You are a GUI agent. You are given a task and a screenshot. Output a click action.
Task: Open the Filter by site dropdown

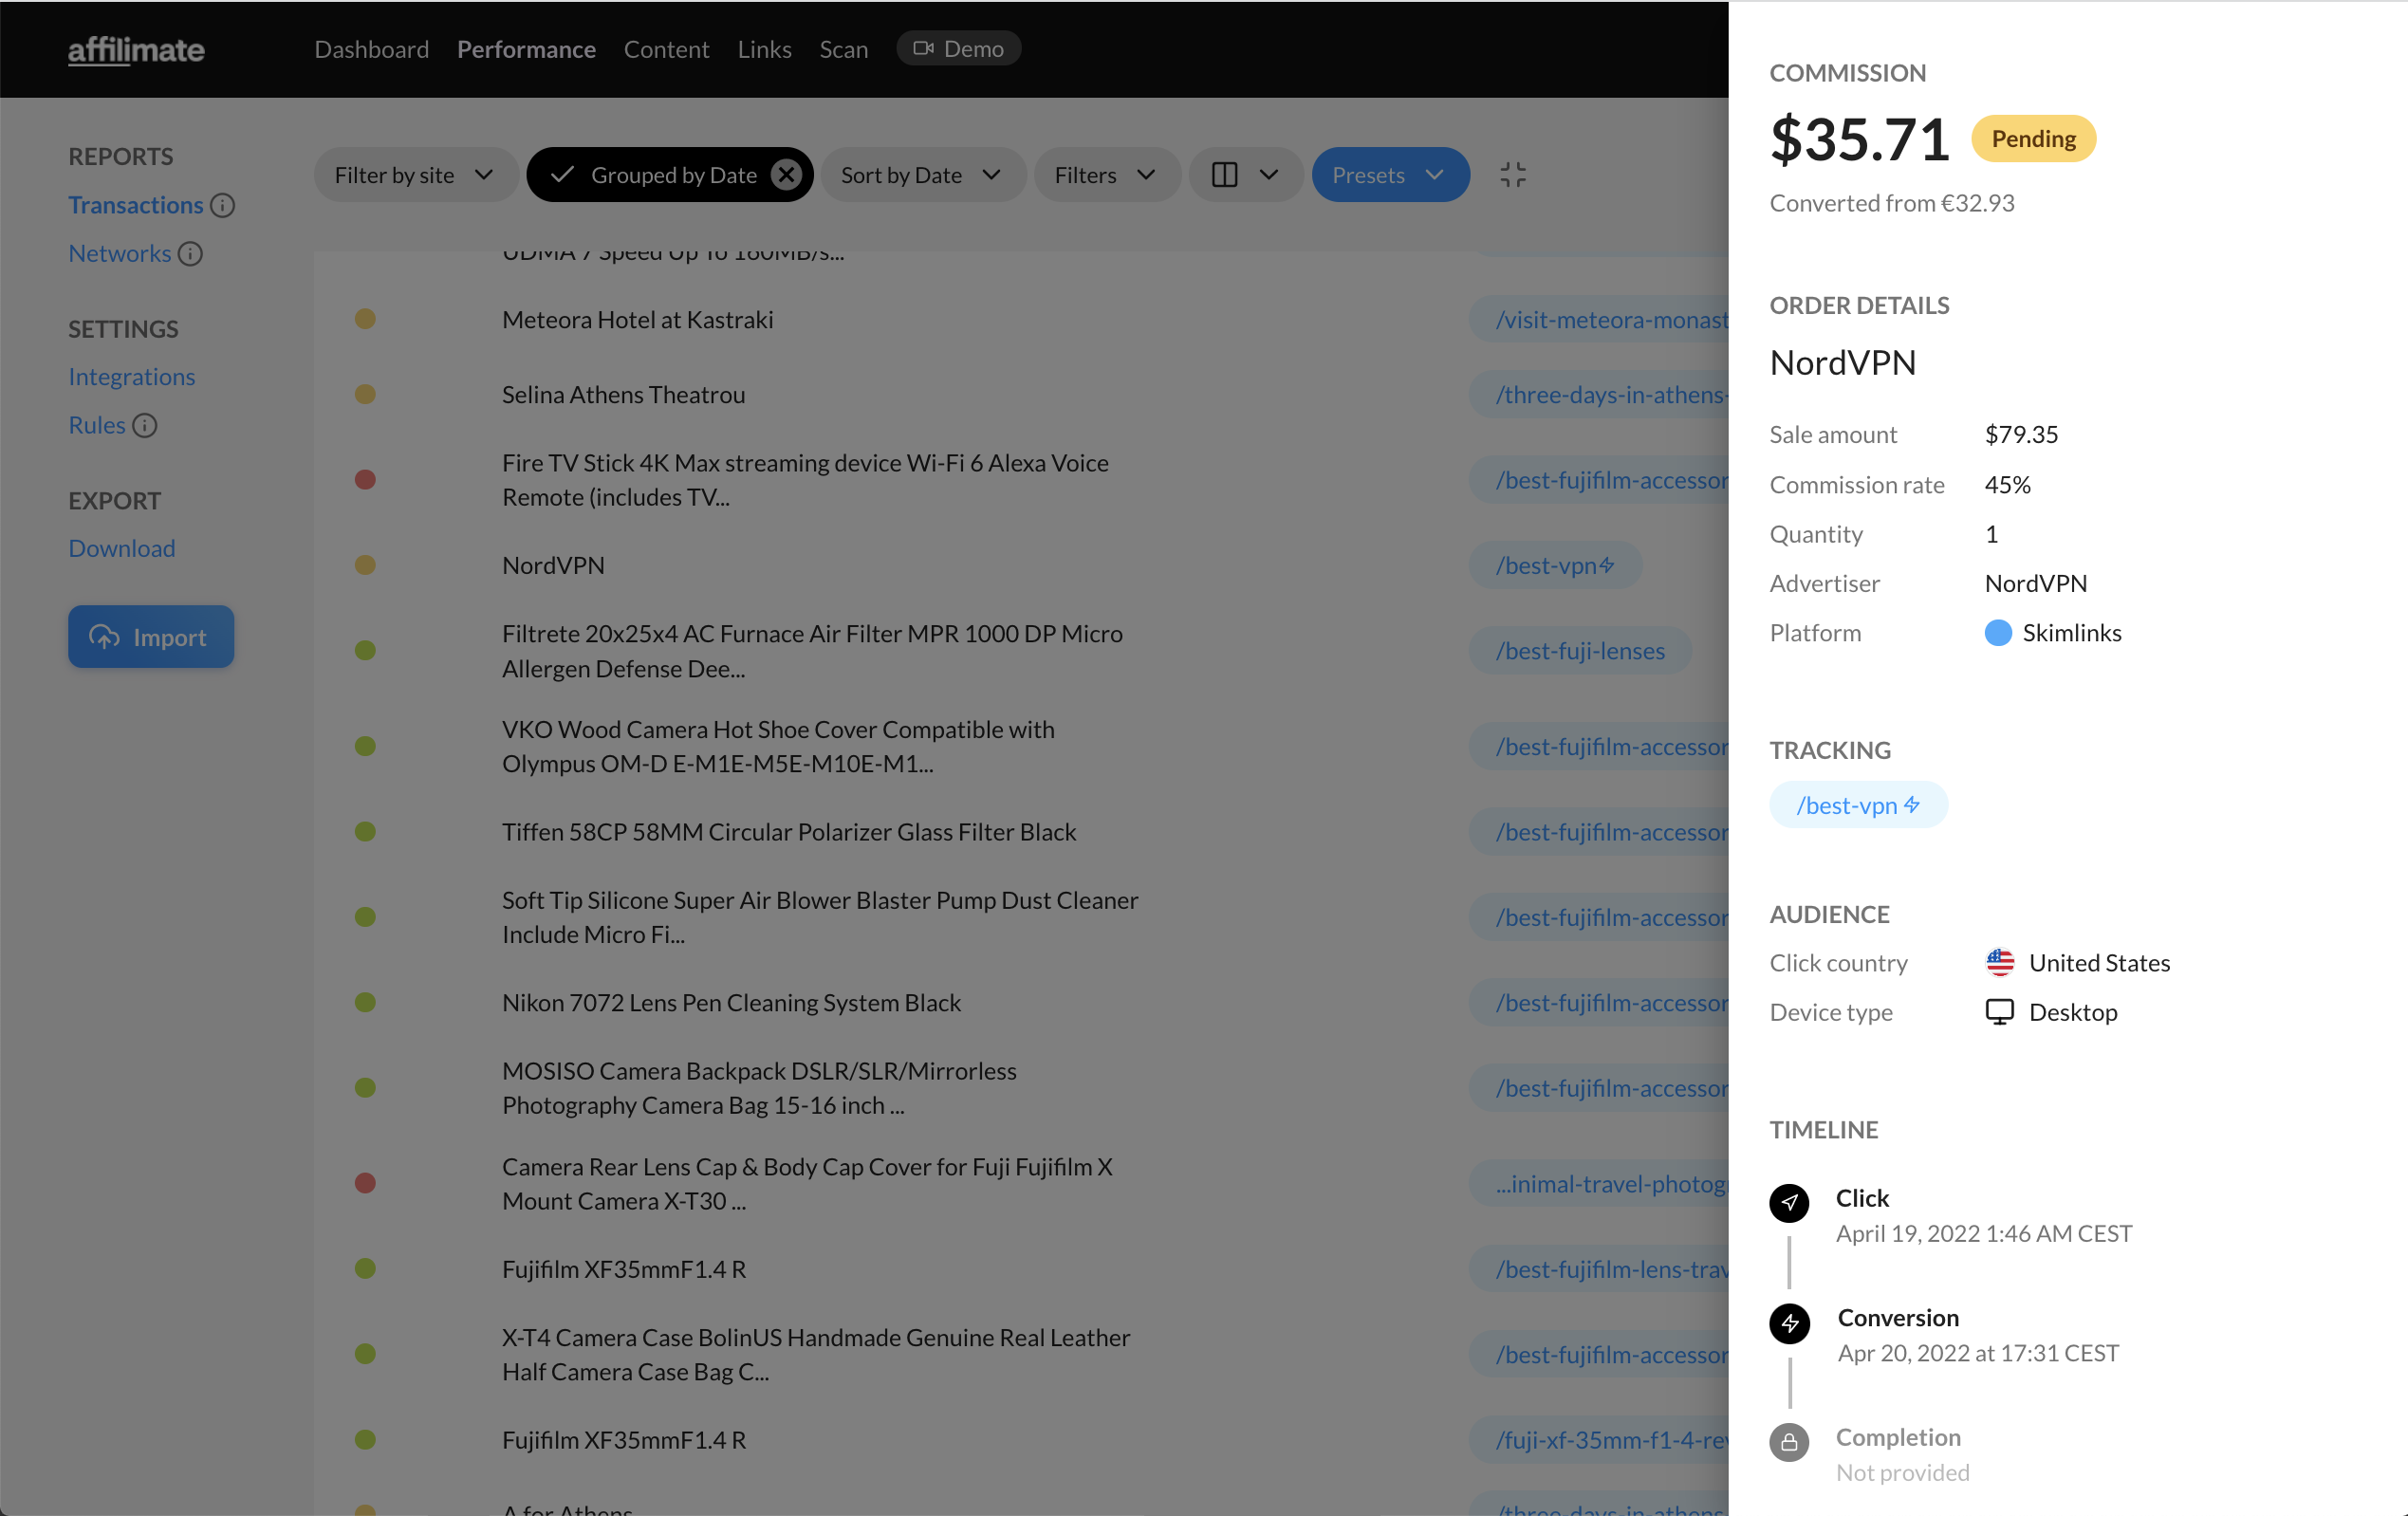click(x=415, y=174)
